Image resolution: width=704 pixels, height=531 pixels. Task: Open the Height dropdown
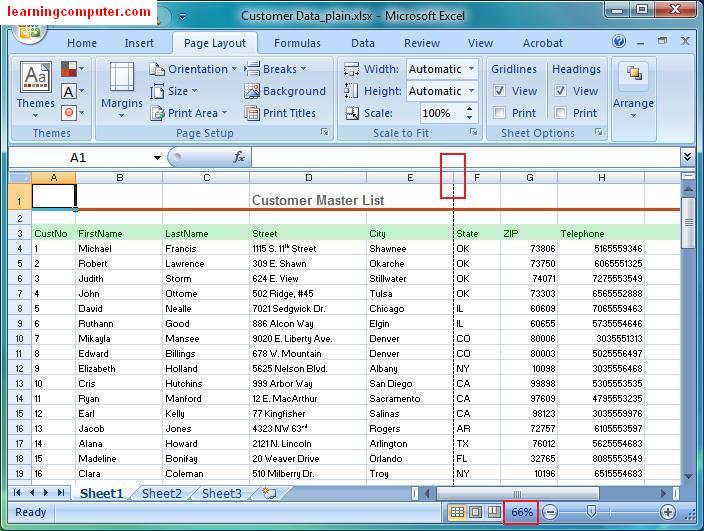pyautogui.click(x=471, y=91)
